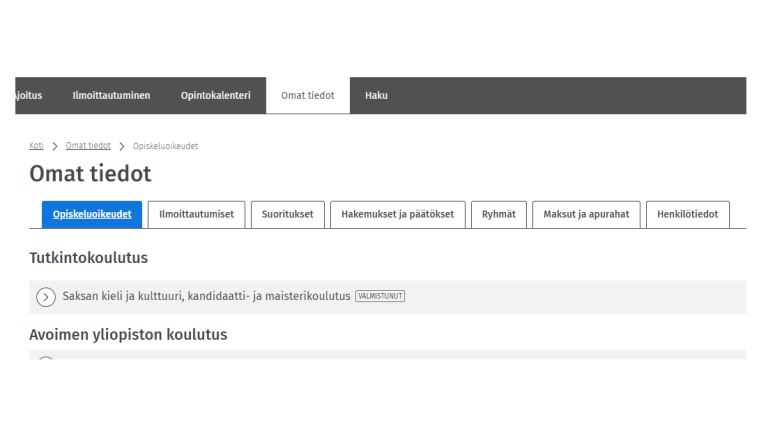Open the Suoritukset tab
The image size is (768, 432).
point(287,214)
